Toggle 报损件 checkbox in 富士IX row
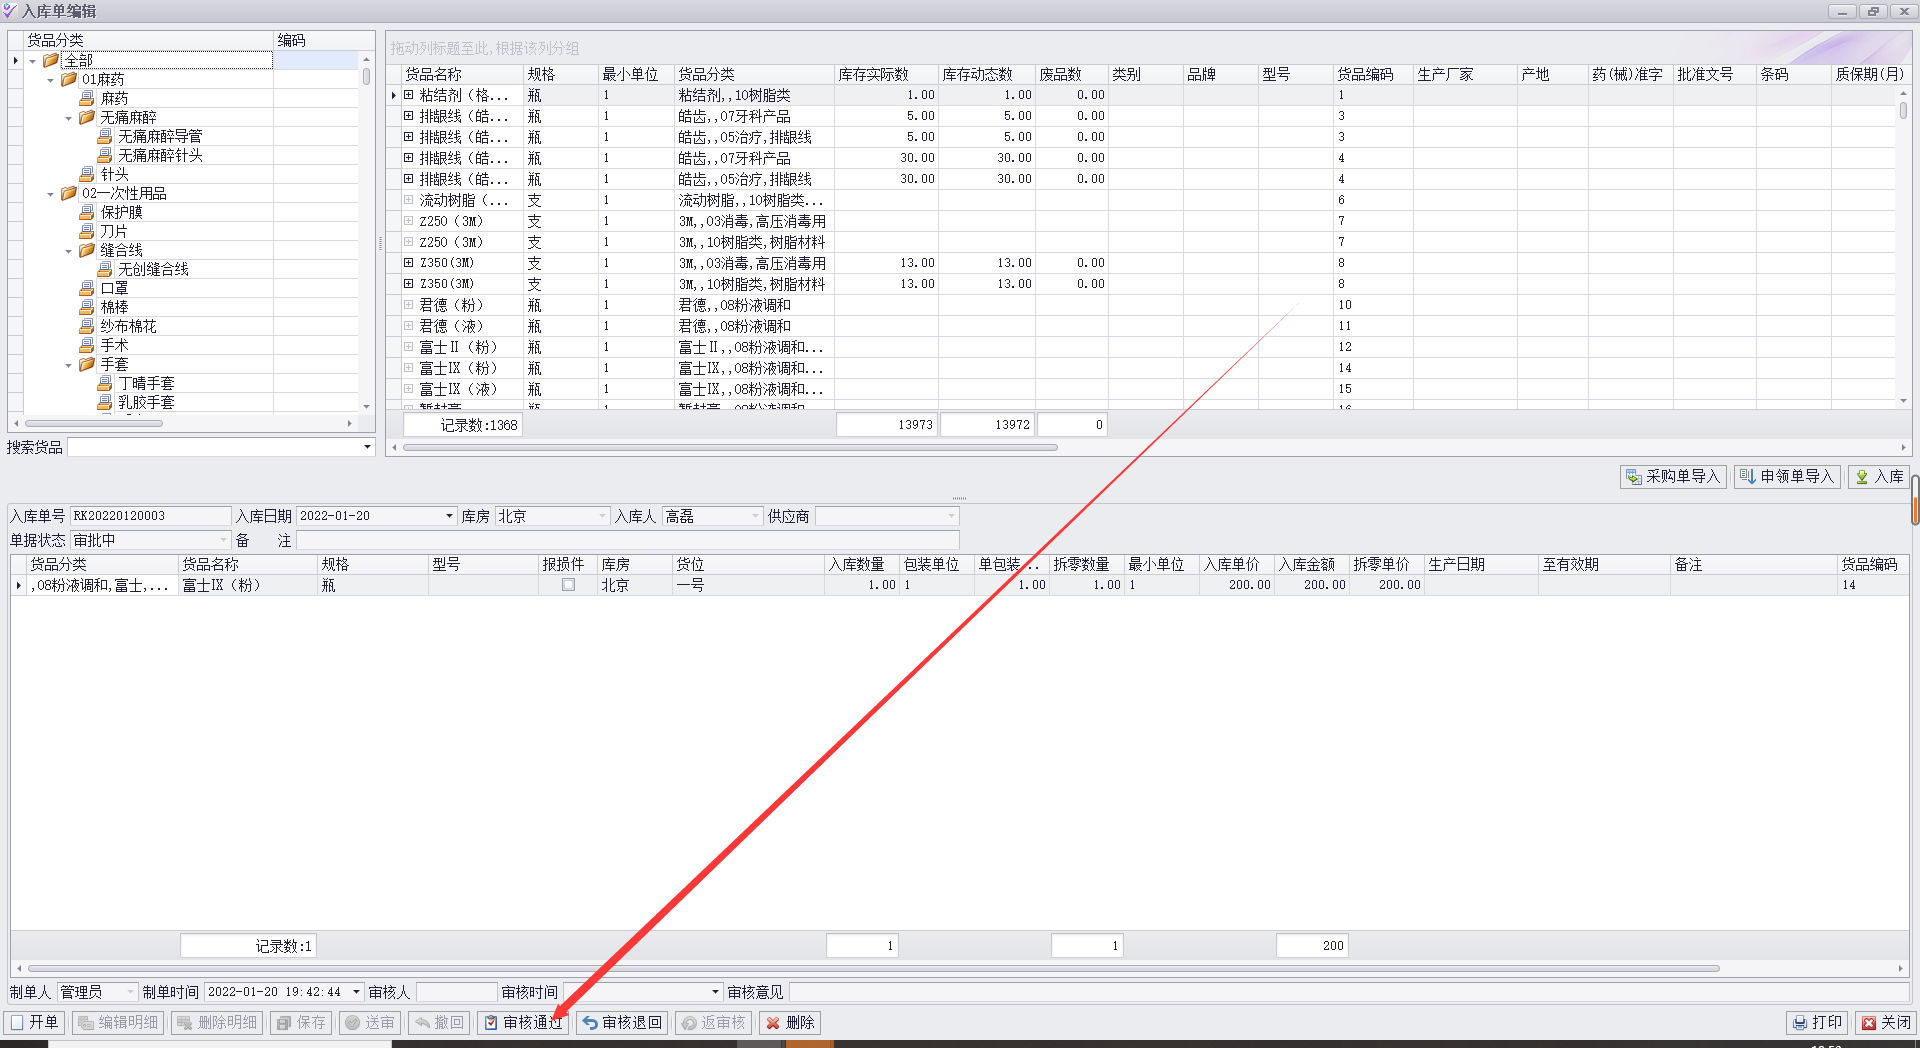1920x1048 pixels. tap(568, 585)
